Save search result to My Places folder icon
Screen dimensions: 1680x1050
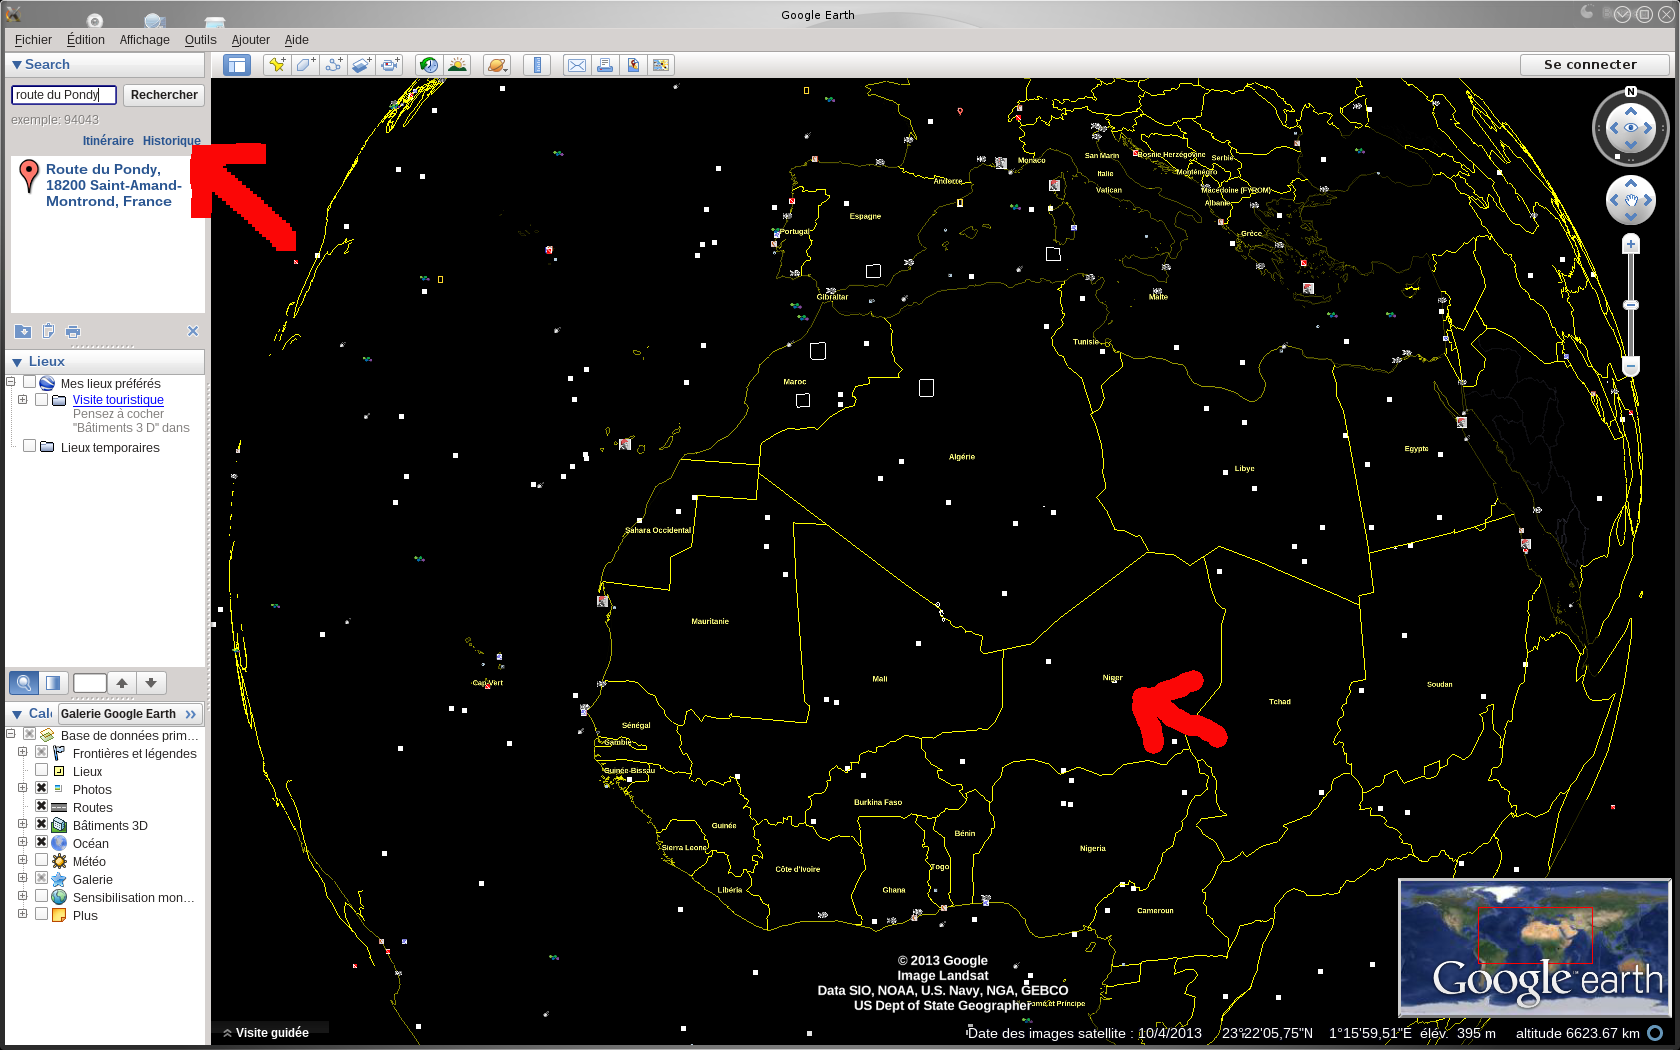pos(23,331)
